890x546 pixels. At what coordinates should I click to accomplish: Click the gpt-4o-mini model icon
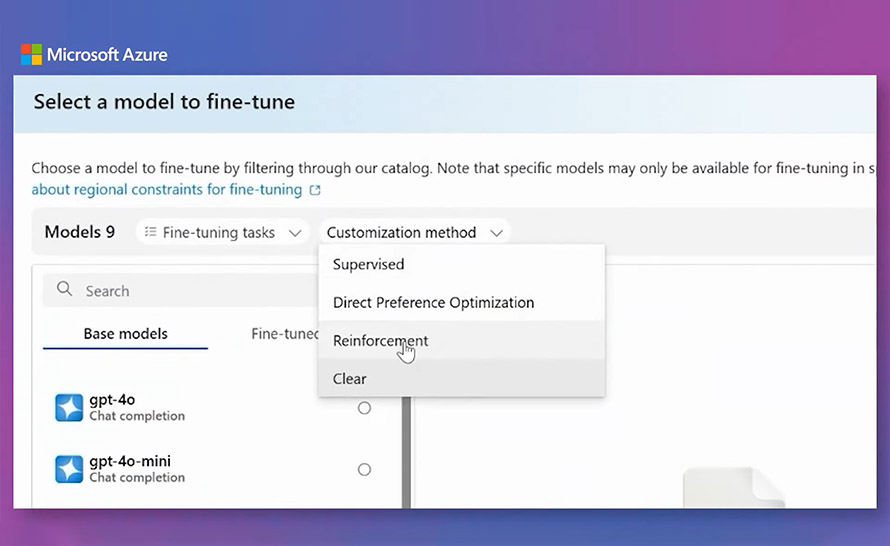[69, 469]
